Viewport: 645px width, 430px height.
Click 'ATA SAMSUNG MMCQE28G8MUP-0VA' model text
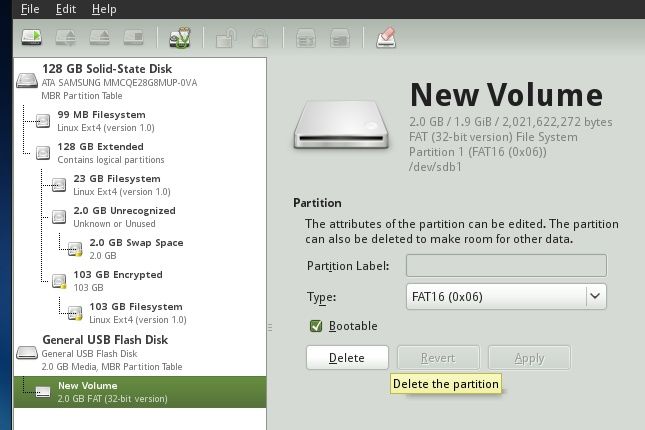click(x=119, y=83)
